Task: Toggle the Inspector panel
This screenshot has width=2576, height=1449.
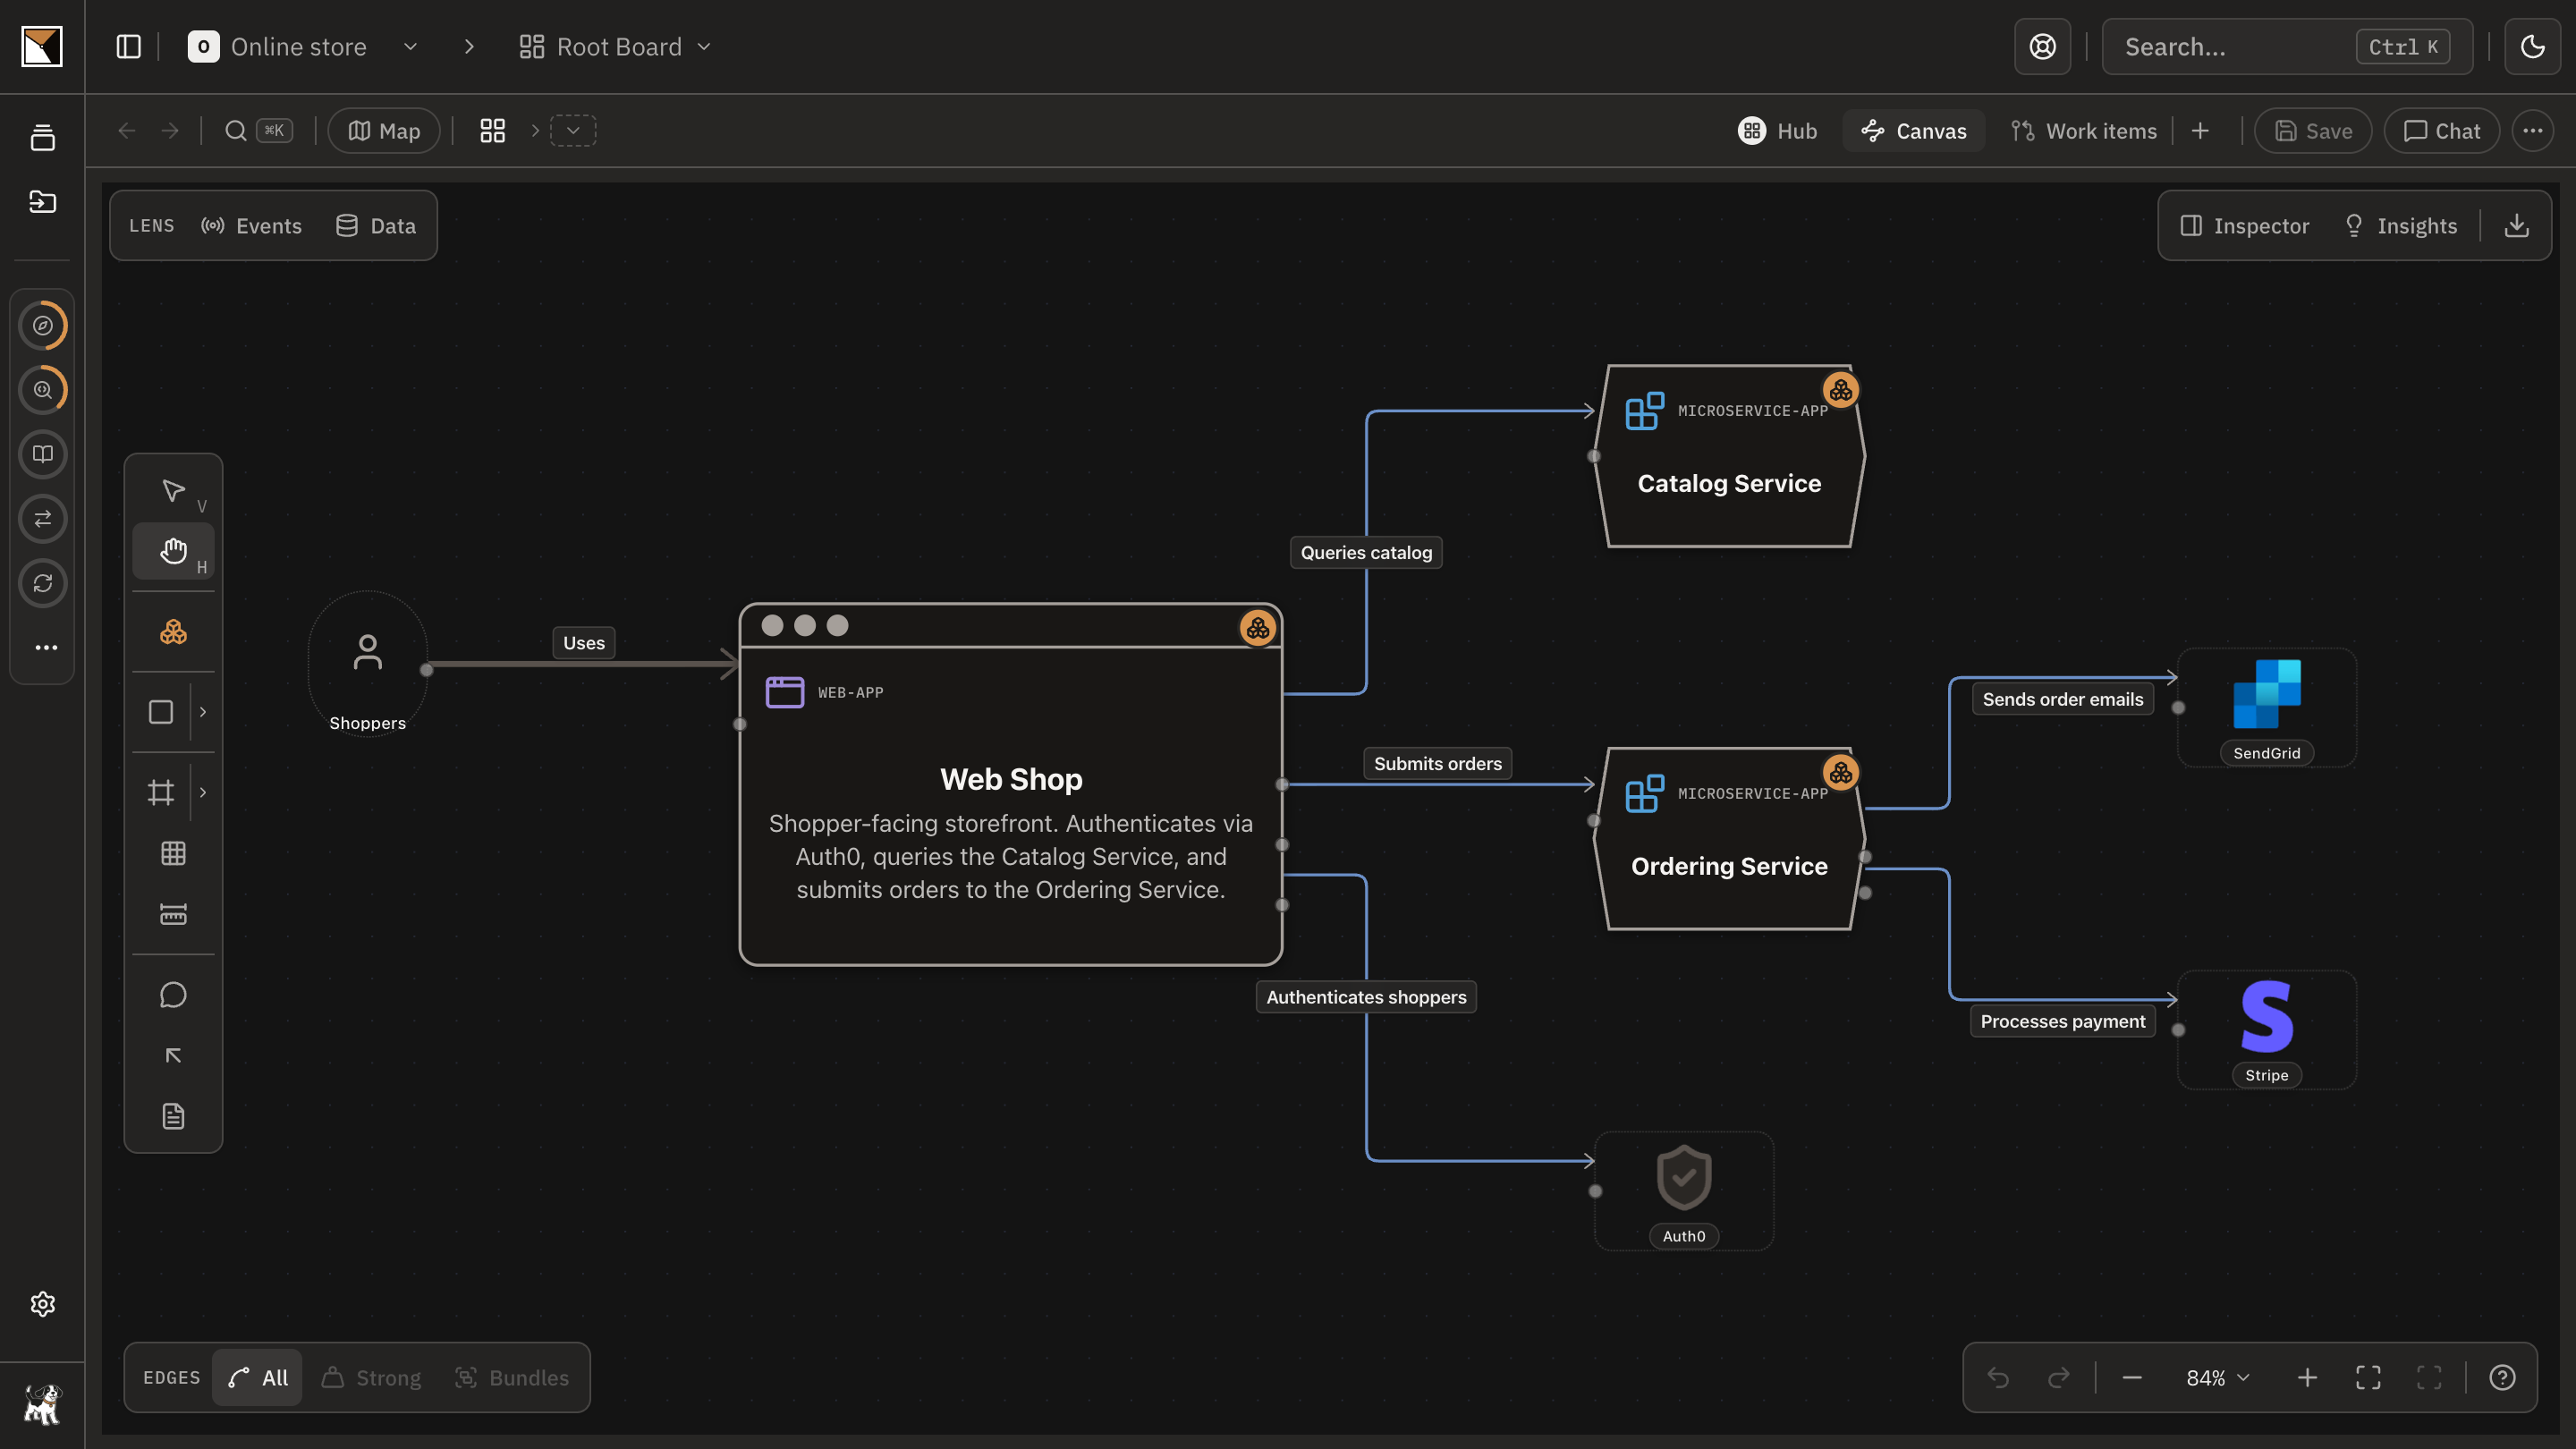Action: [x=2244, y=226]
